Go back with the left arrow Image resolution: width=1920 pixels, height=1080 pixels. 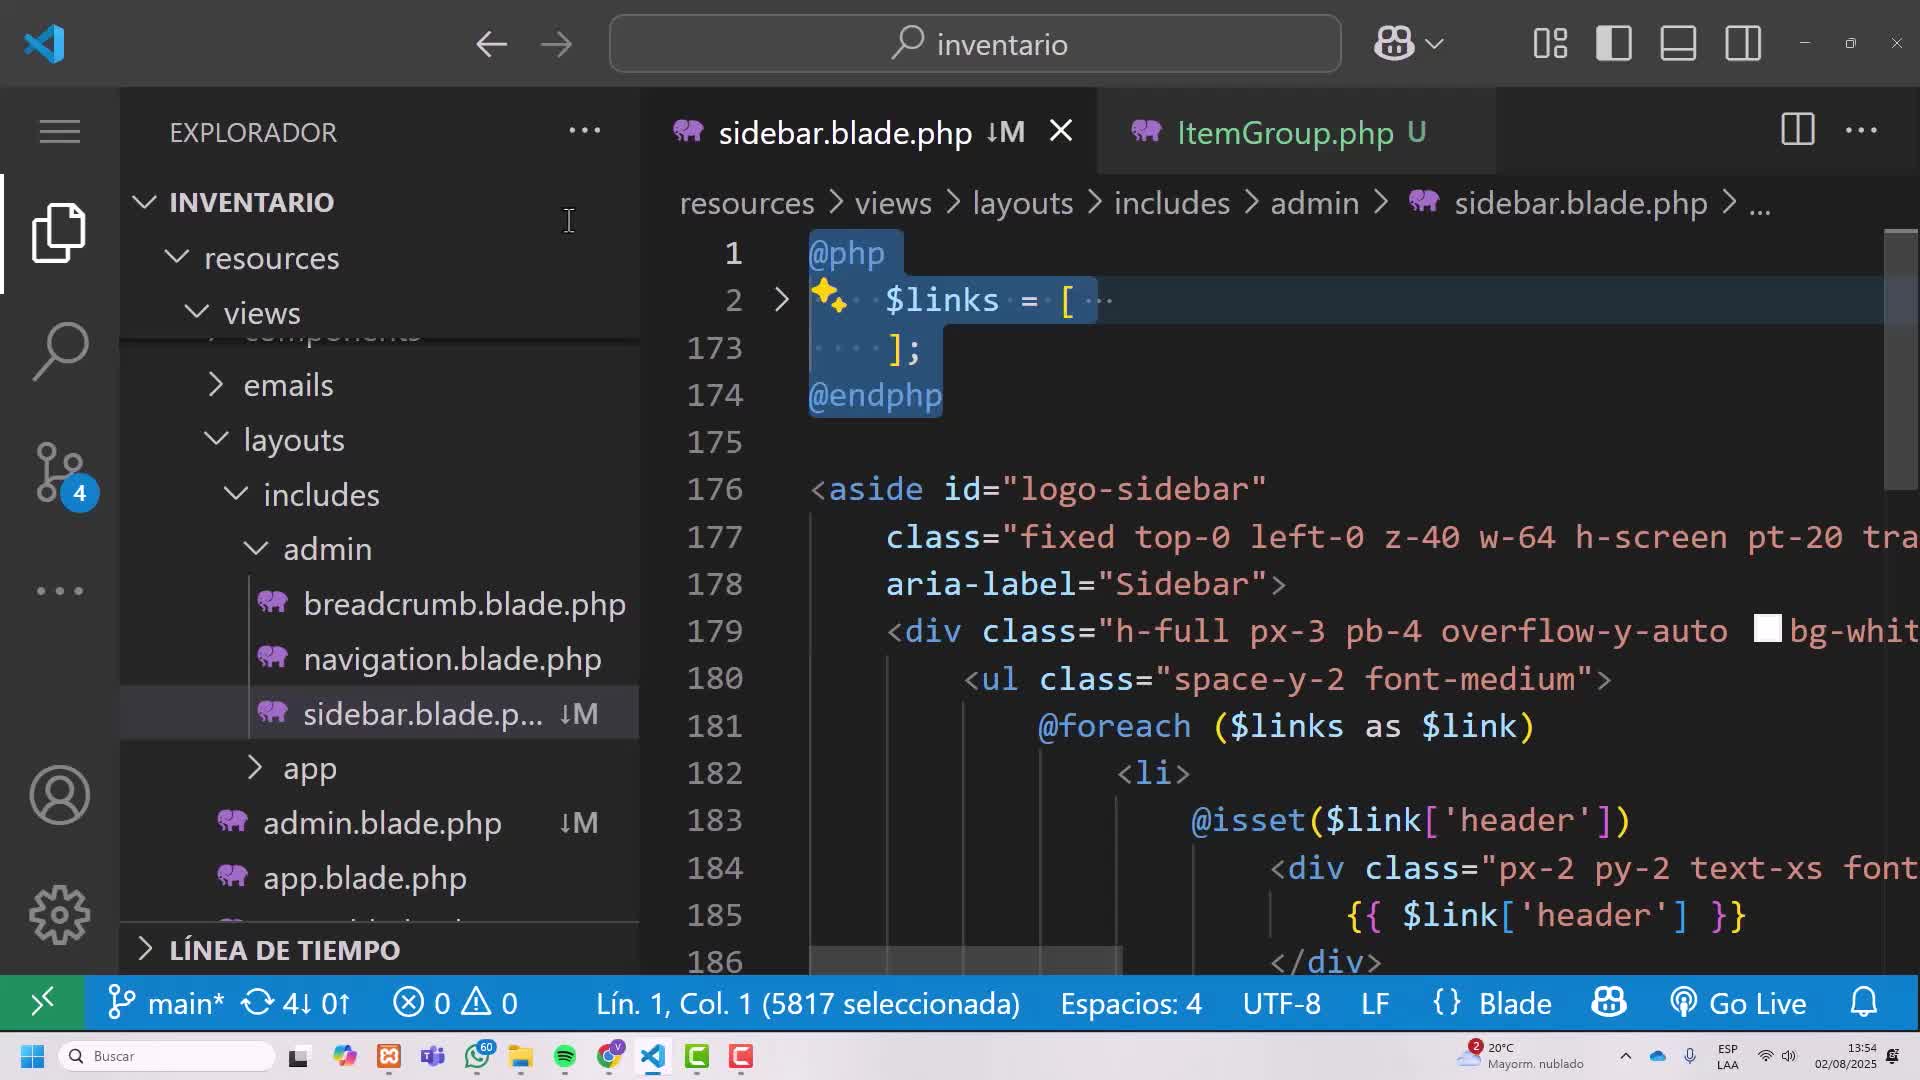[491, 44]
